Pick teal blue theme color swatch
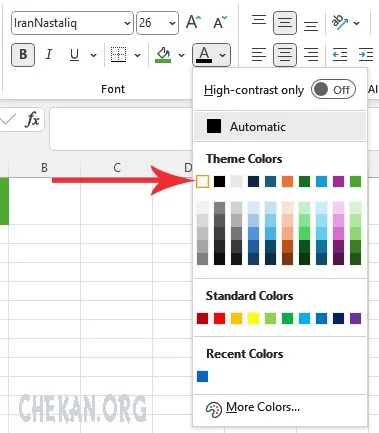Image resolution: width=379 pixels, height=433 pixels. (270, 181)
